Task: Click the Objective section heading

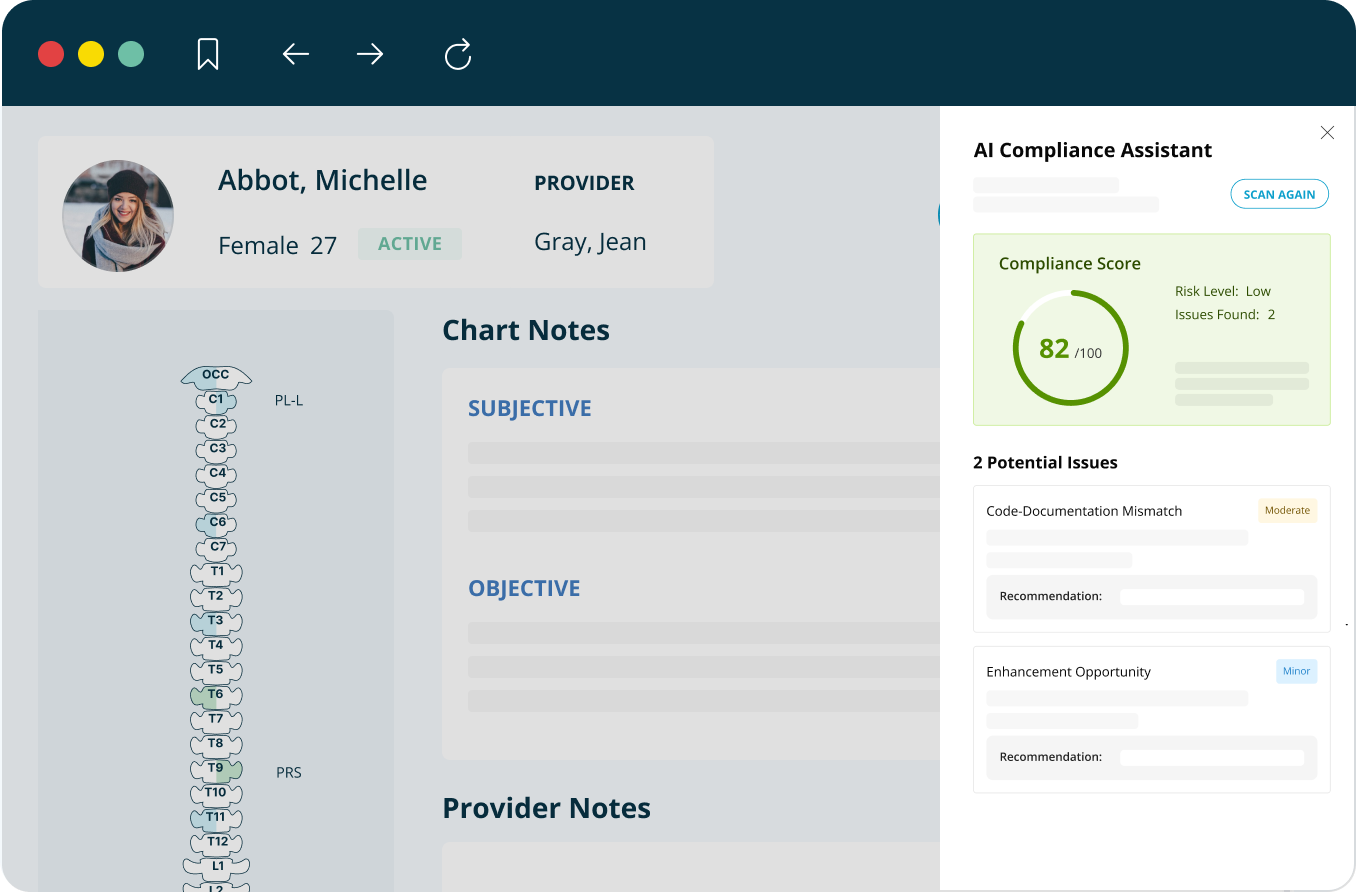Action: 524,588
